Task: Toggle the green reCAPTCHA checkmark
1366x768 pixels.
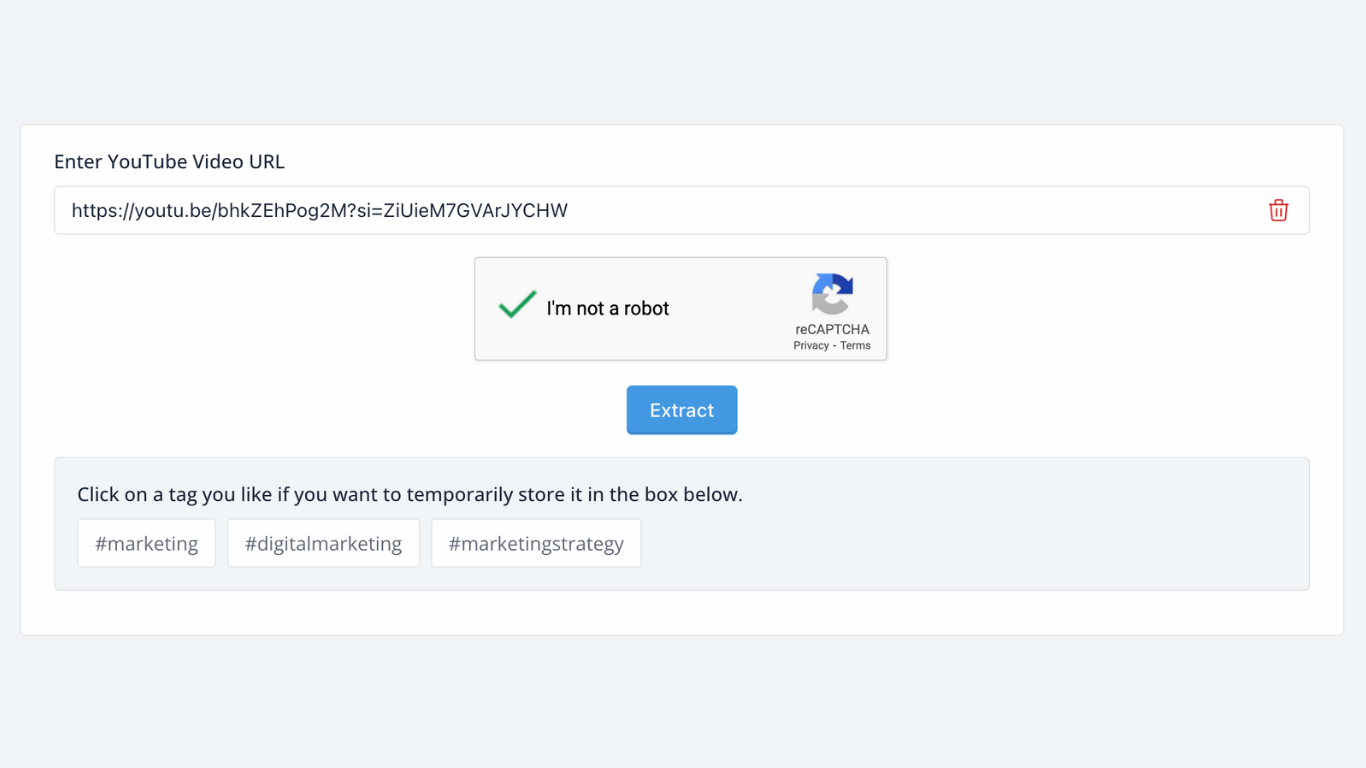Action: 517,305
